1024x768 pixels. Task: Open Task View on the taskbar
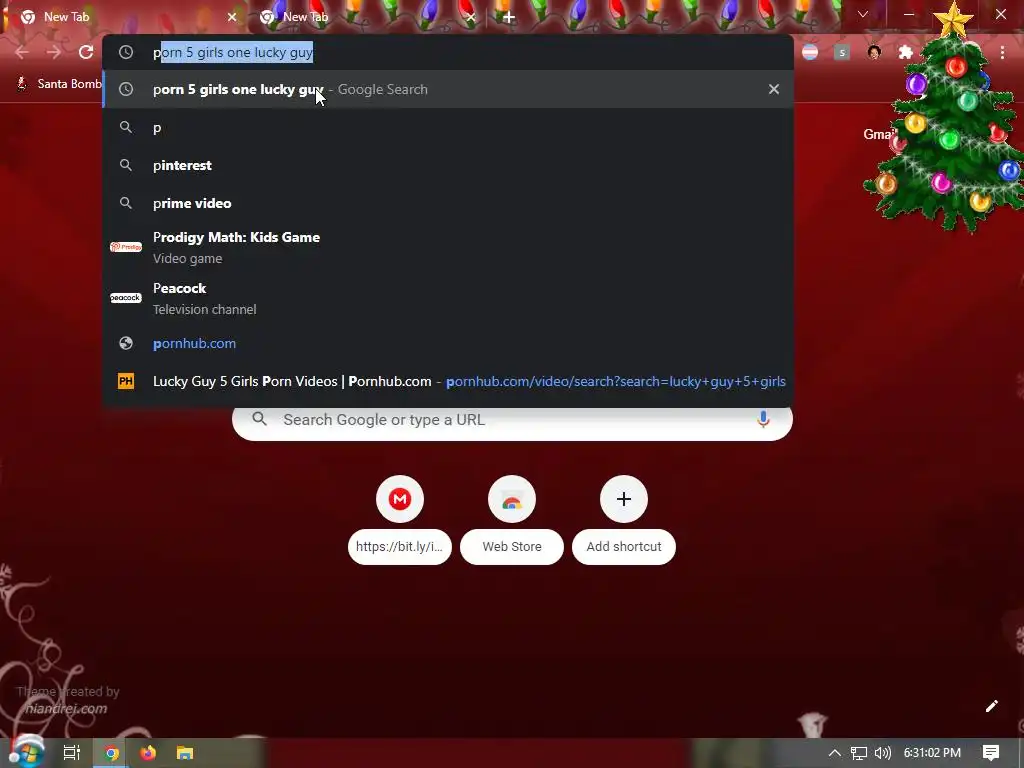point(72,753)
